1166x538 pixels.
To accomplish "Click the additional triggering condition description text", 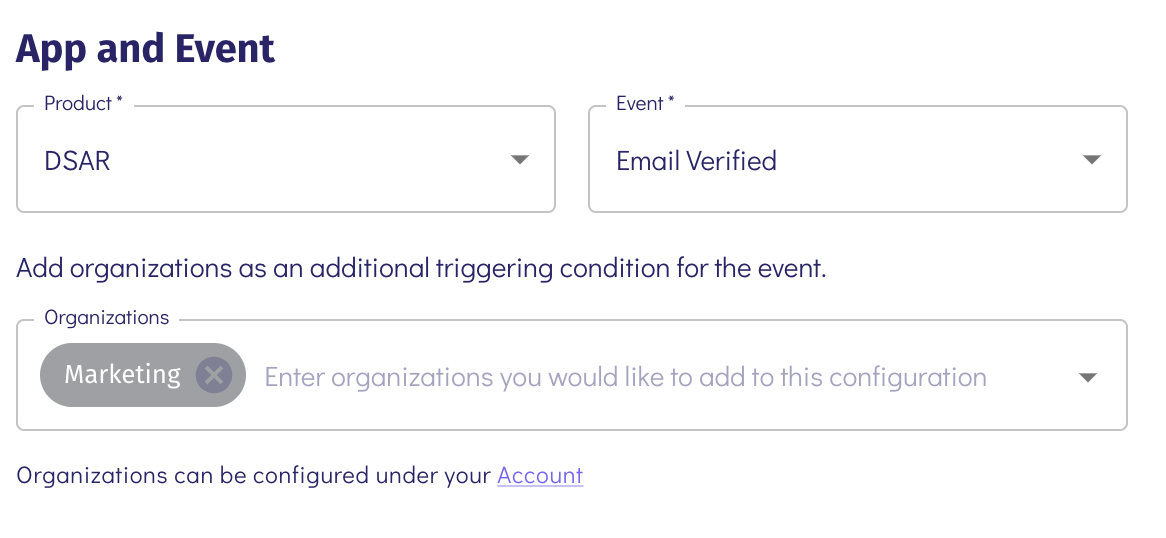I will tap(421, 268).
